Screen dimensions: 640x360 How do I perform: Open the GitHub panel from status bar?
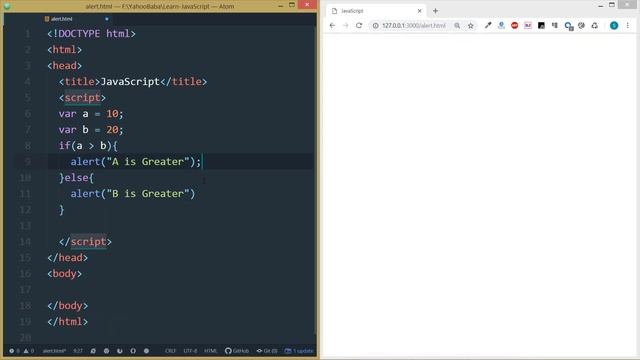point(237,351)
